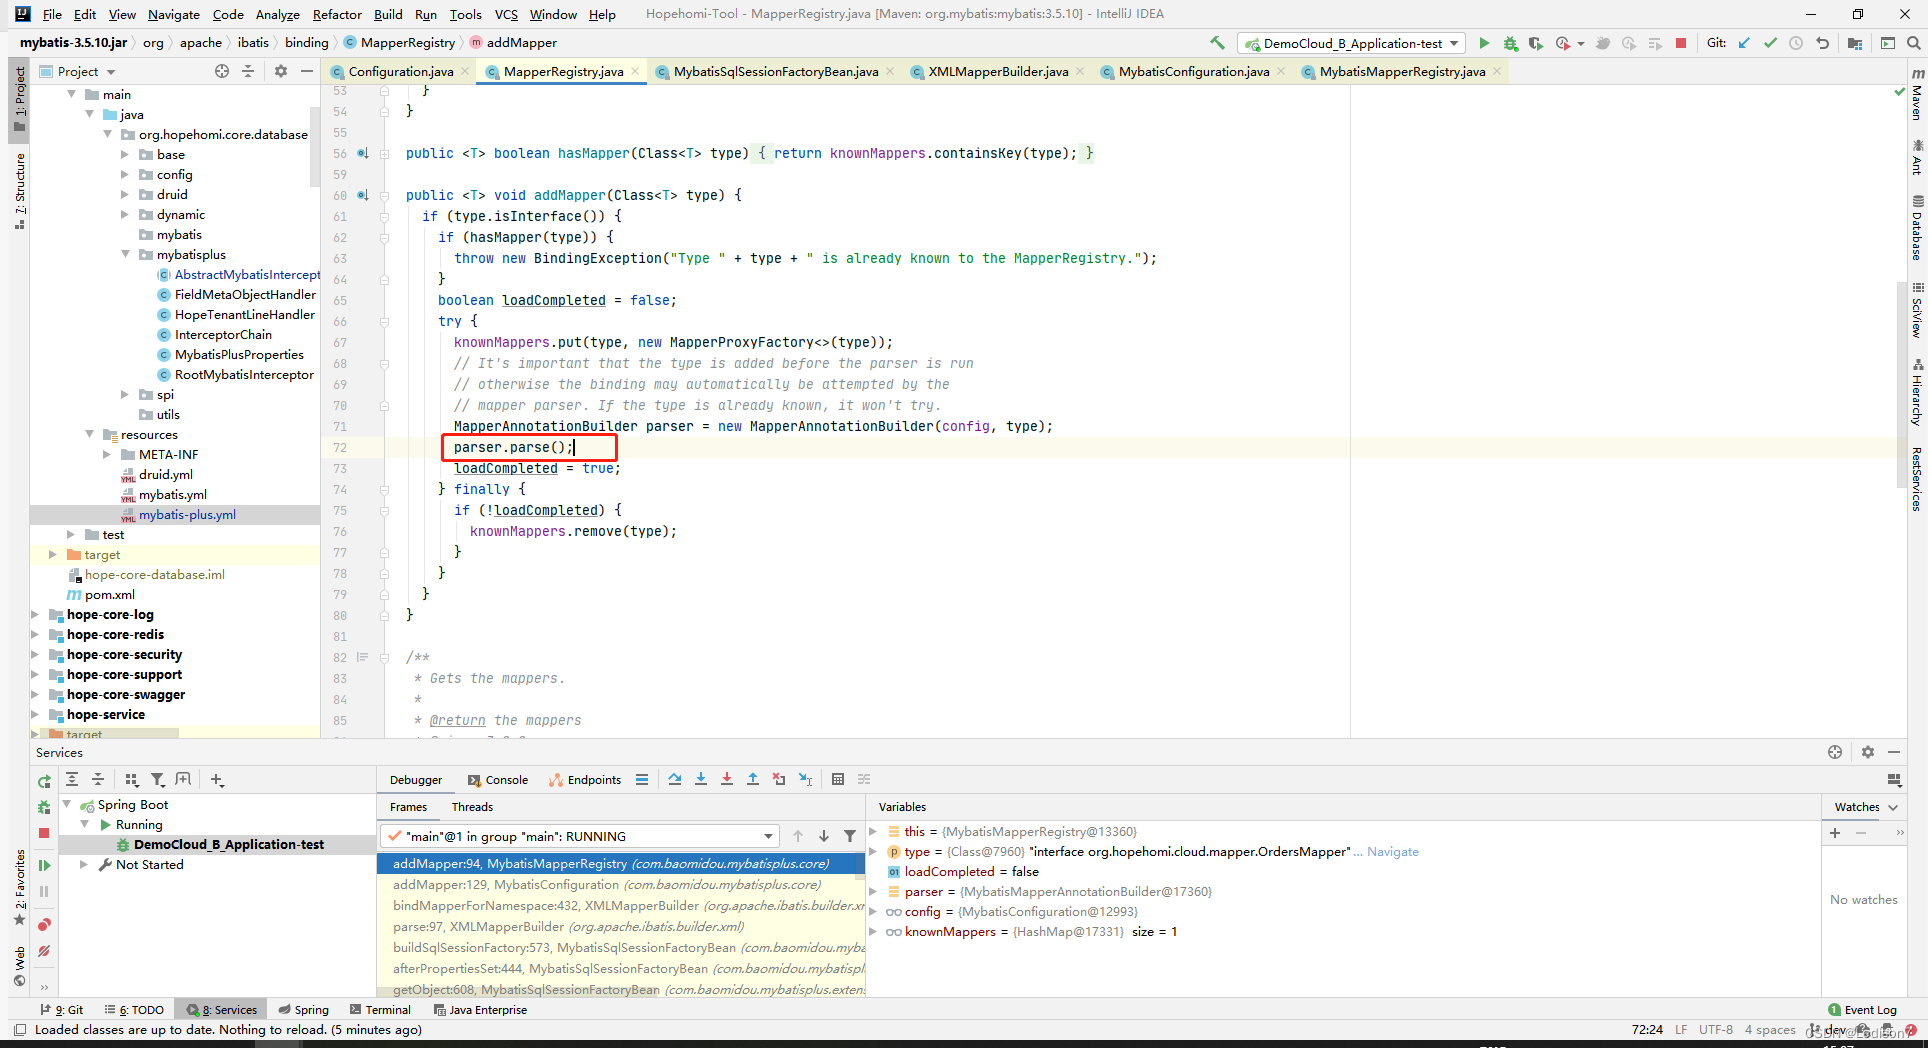The height and width of the screenshot is (1048, 1928).
Task: Expand knownMappers variable node
Action: tap(873, 932)
